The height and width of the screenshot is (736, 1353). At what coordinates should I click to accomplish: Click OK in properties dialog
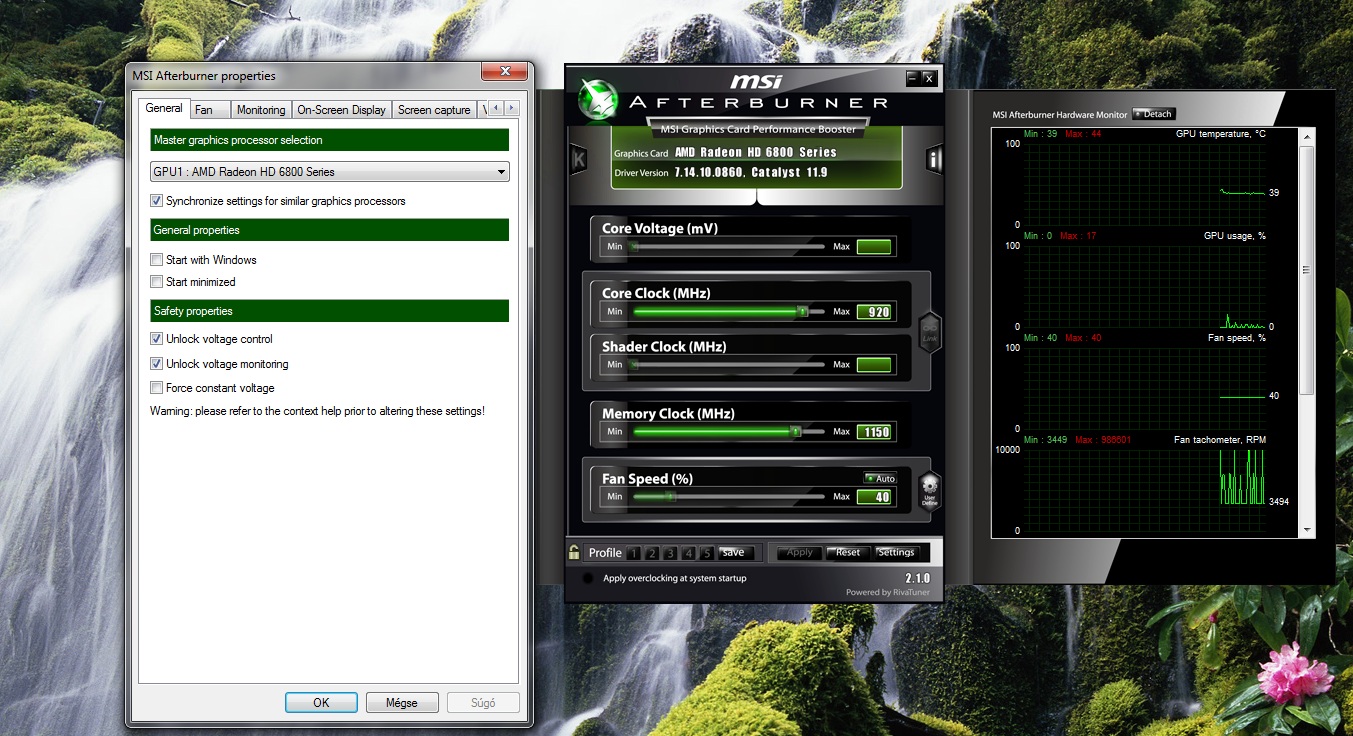(x=321, y=702)
